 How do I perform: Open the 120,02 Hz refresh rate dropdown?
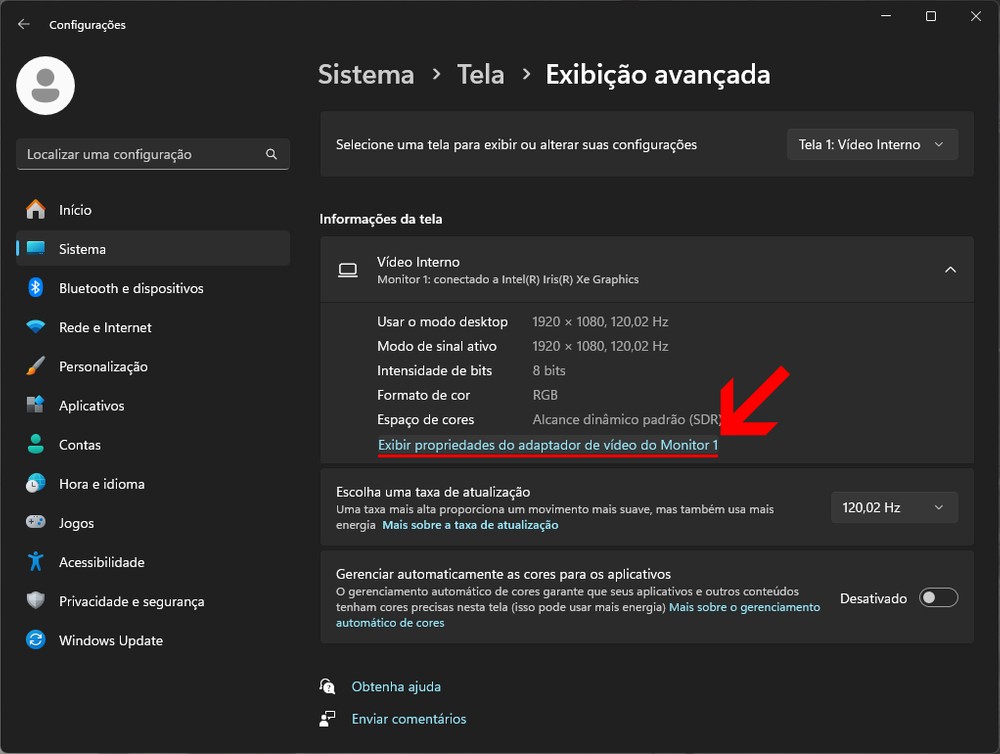tap(893, 508)
